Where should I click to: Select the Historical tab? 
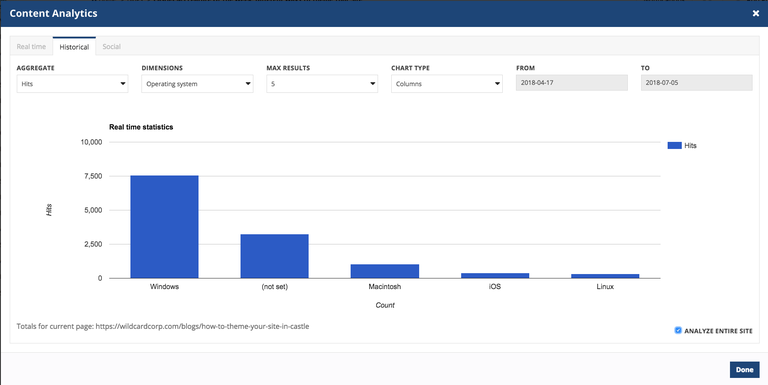point(74,47)
